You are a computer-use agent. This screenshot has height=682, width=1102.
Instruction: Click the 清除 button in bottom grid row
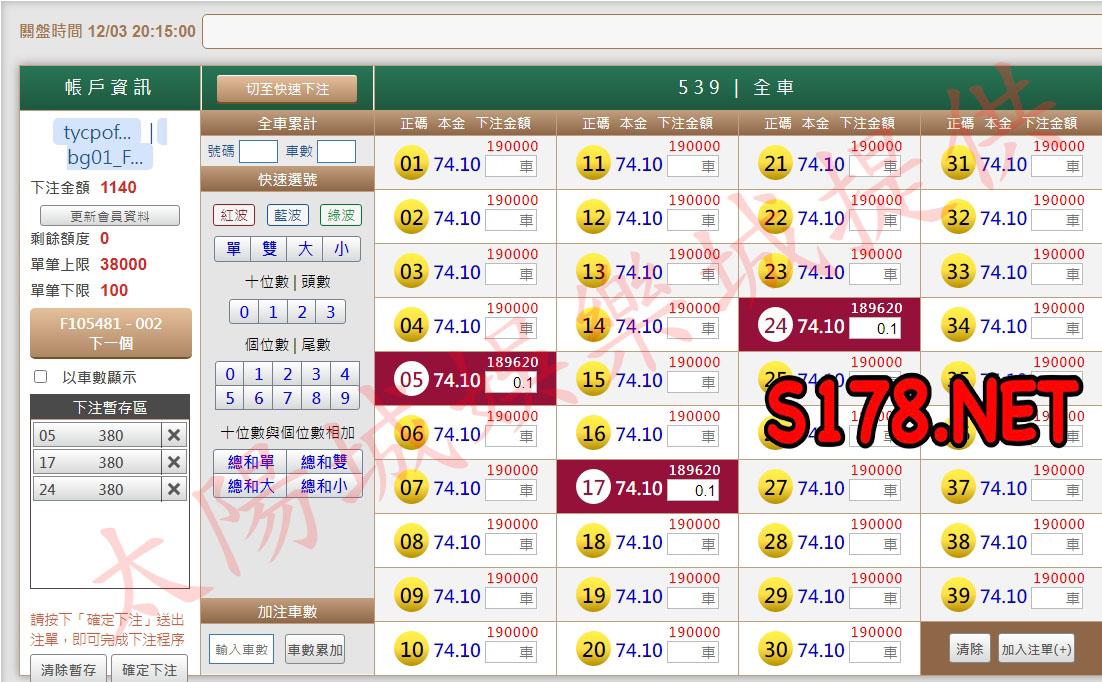coord(970,649)
